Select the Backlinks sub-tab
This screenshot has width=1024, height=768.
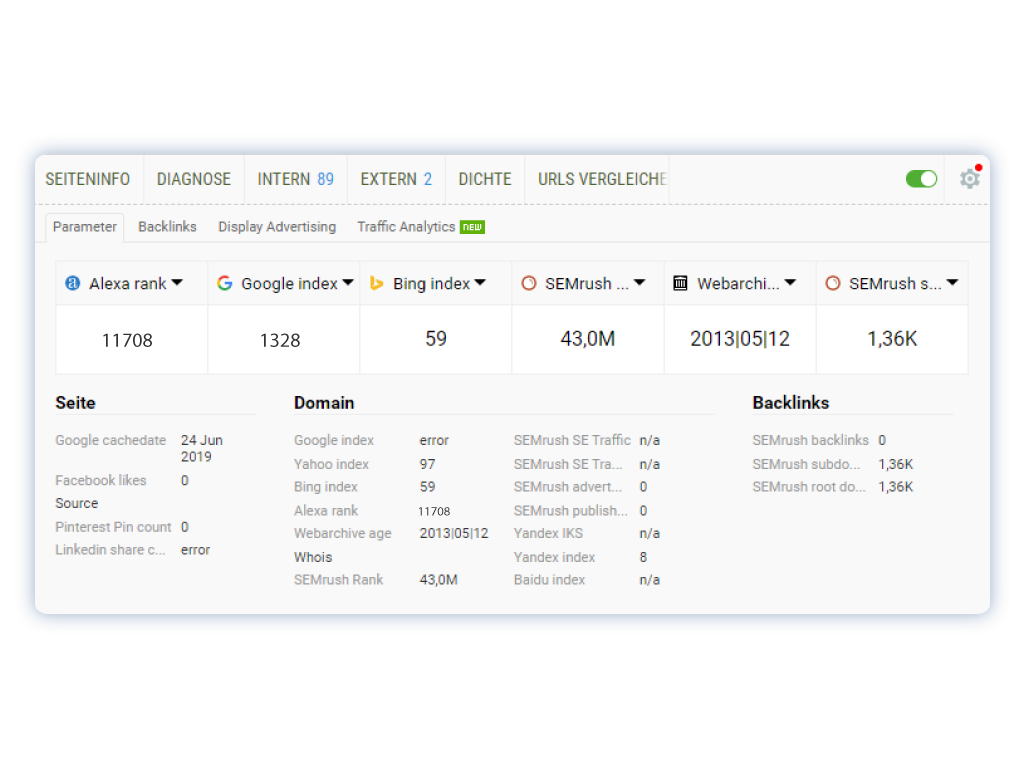167,227
